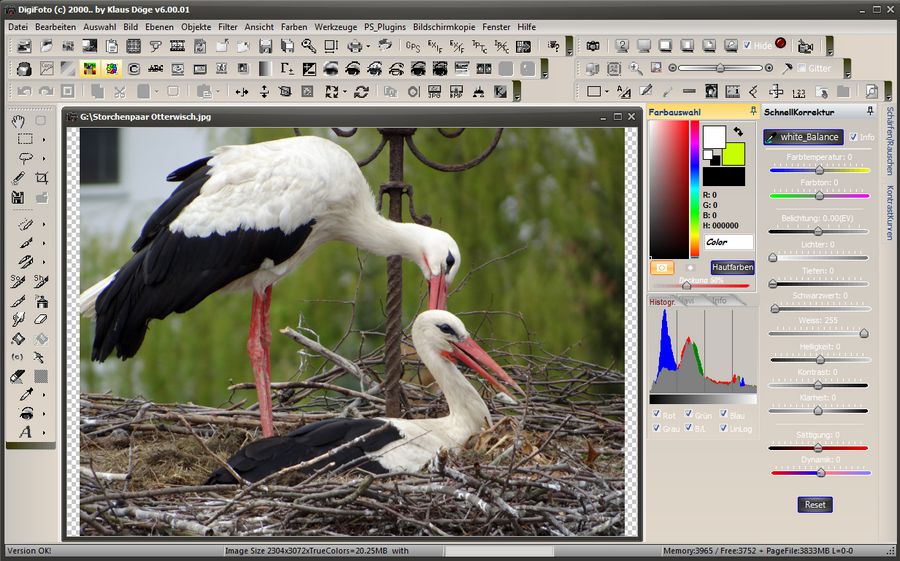The height and width of the screenshot is (561, 900).
Task: Open the PS_Plugins menu
Action: [x=384, y=26]
